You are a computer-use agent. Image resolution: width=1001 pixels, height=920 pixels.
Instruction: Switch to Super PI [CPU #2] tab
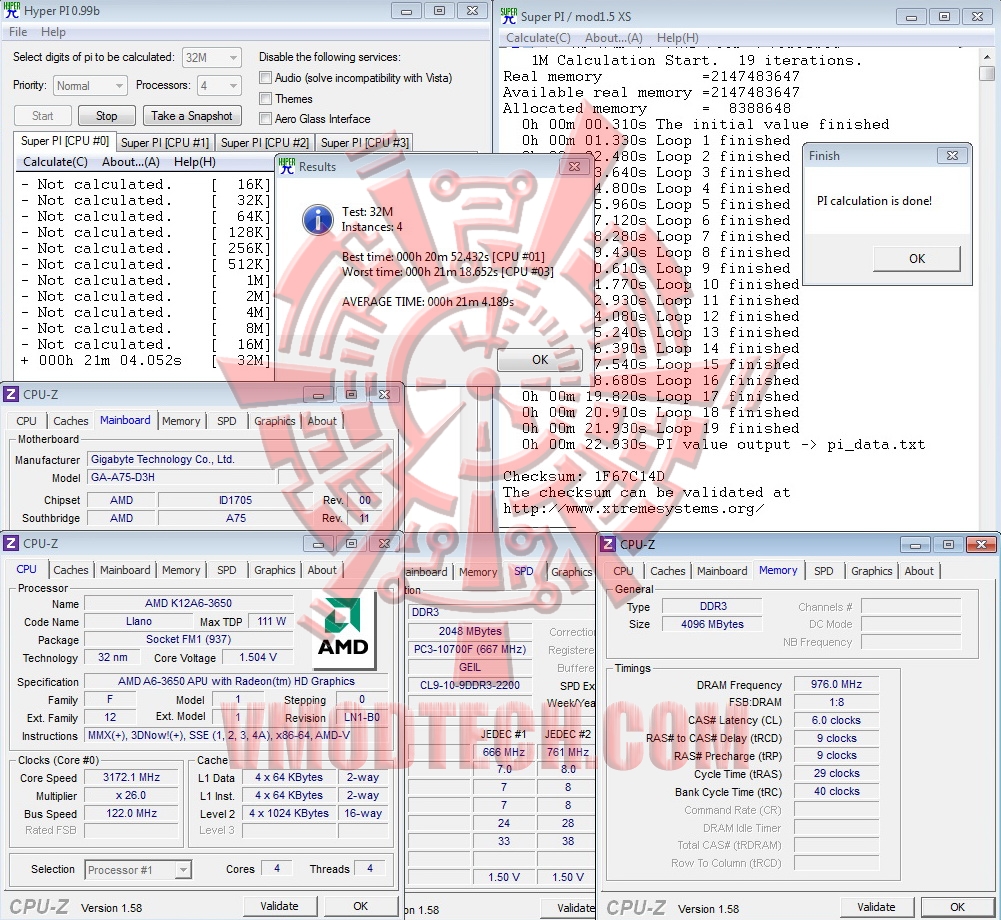coord(264,142)
